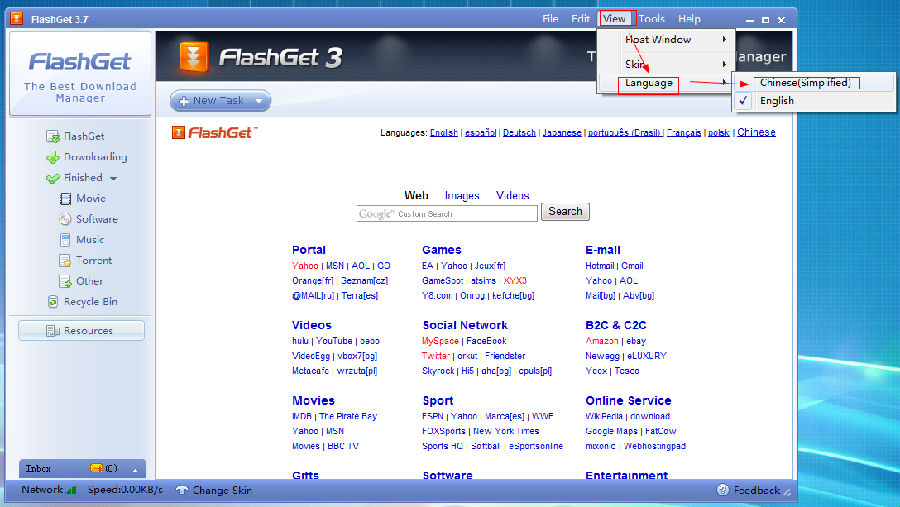Click the Google Custom Search input field
The width and height of the screenshot is (900, 507).
click(447, 213)
